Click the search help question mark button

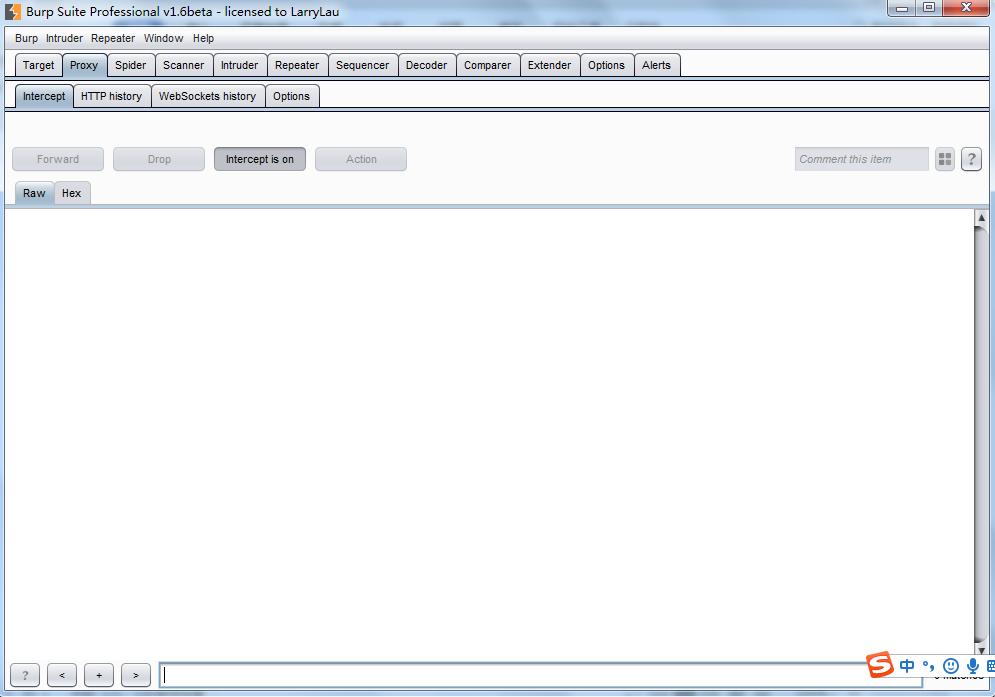coord(25,675)
